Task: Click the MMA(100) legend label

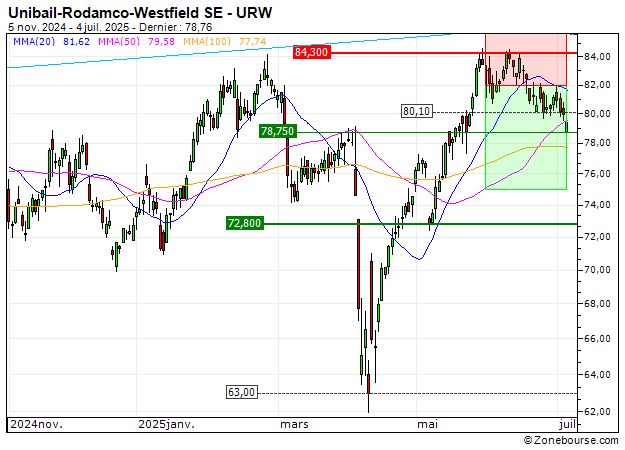Action: click(207, 41)
